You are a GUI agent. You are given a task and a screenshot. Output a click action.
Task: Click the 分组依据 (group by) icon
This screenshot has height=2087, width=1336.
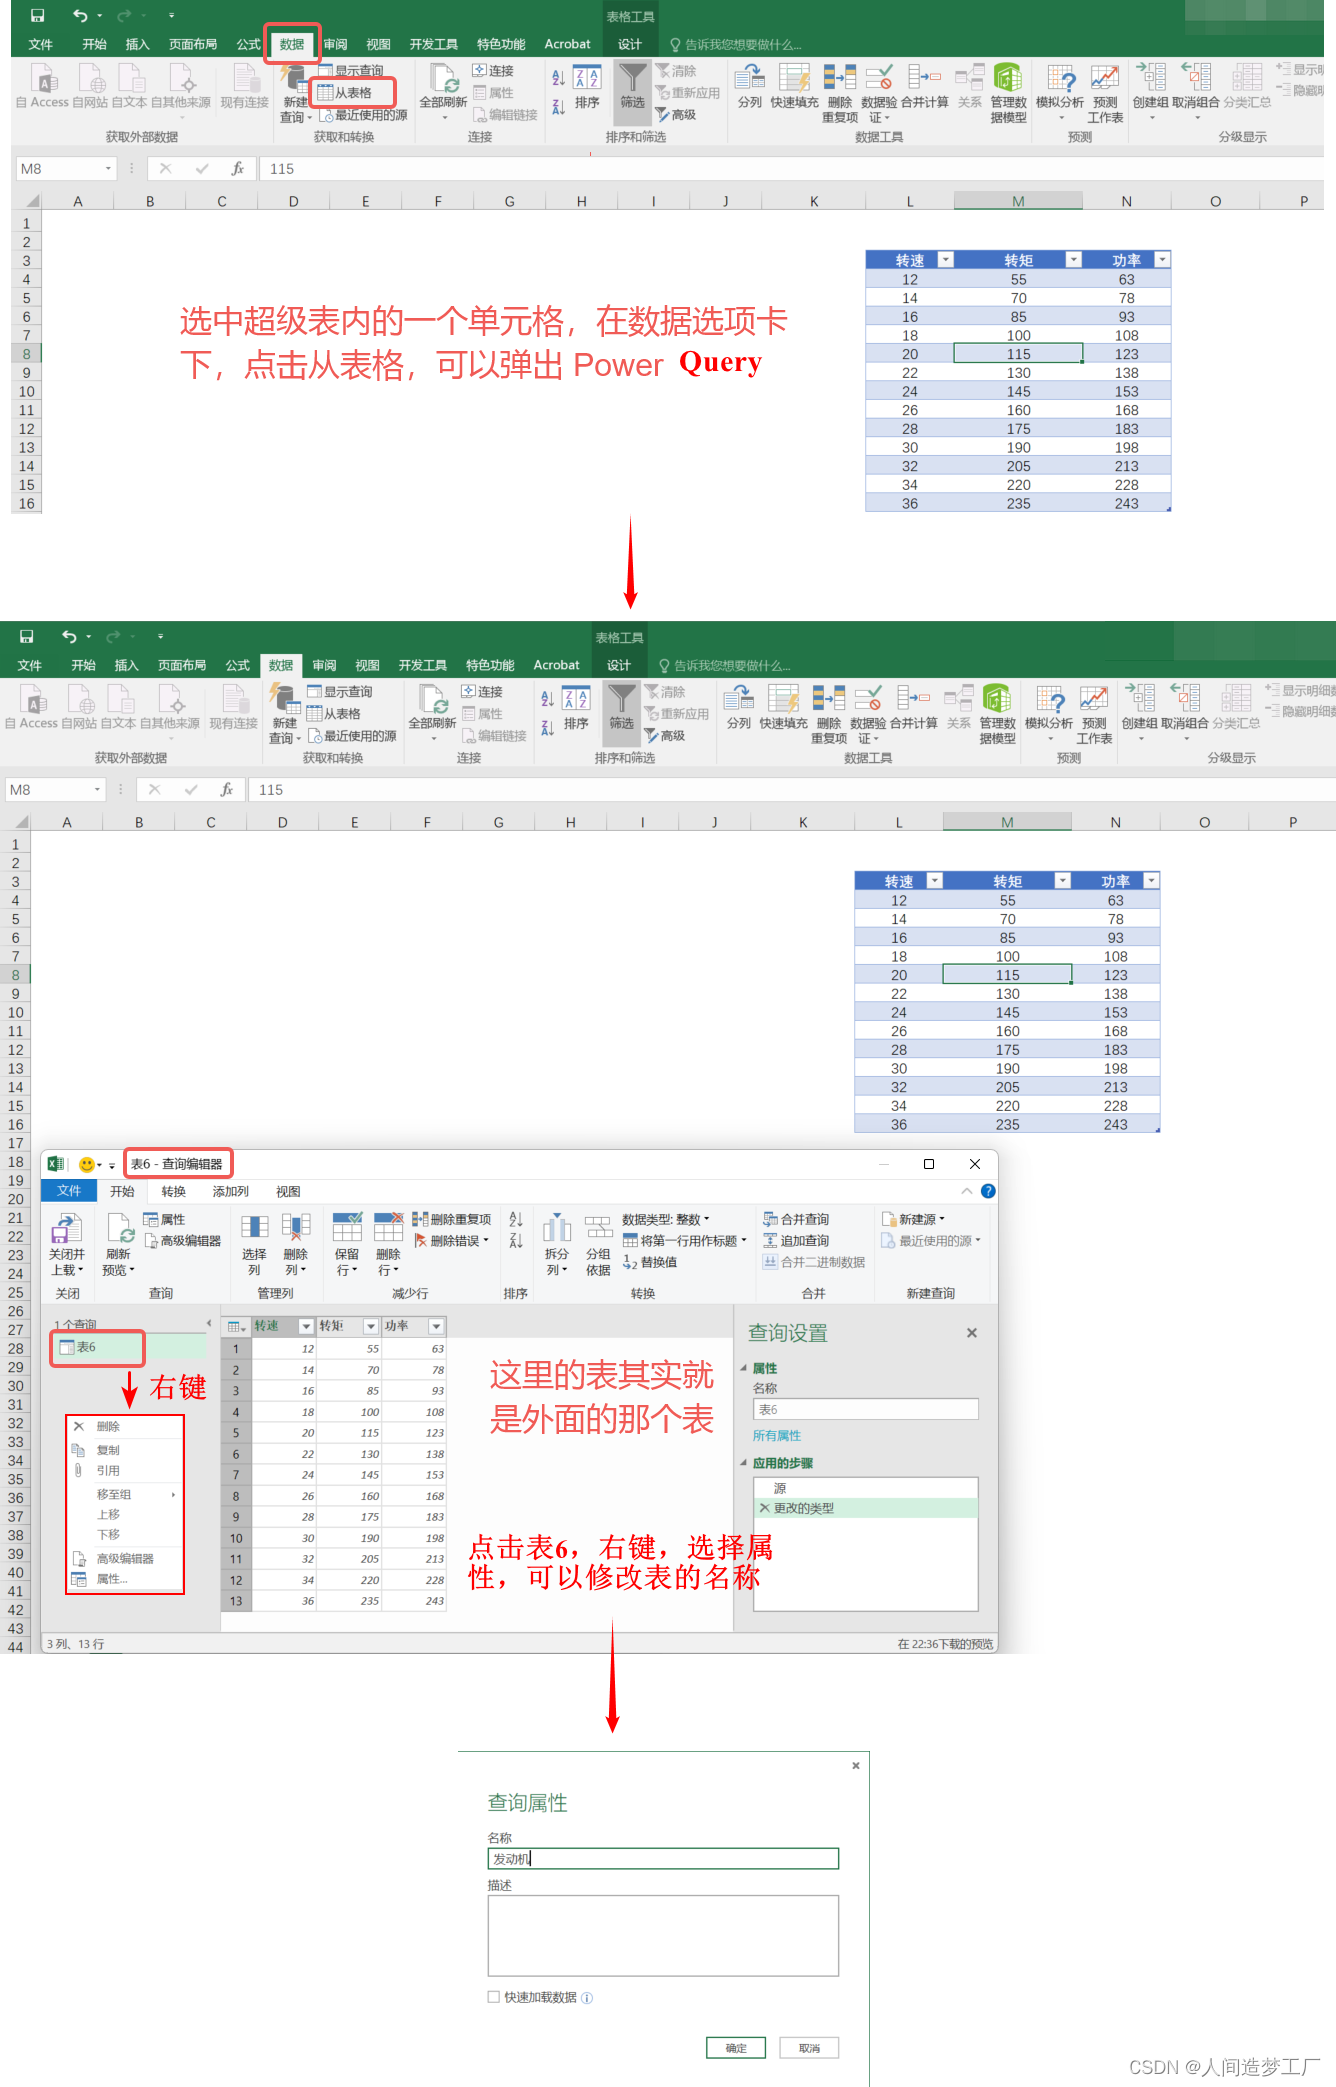click(598, 1243)
